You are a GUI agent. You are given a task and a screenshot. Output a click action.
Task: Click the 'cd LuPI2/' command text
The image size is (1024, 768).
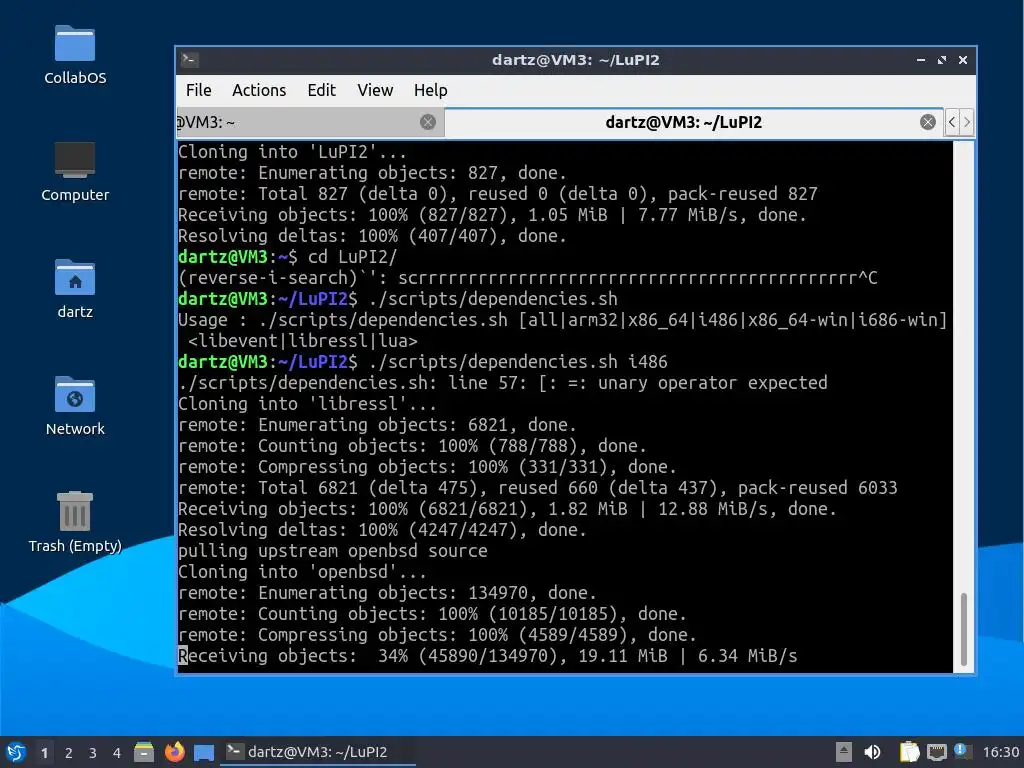tap(352, 257)
